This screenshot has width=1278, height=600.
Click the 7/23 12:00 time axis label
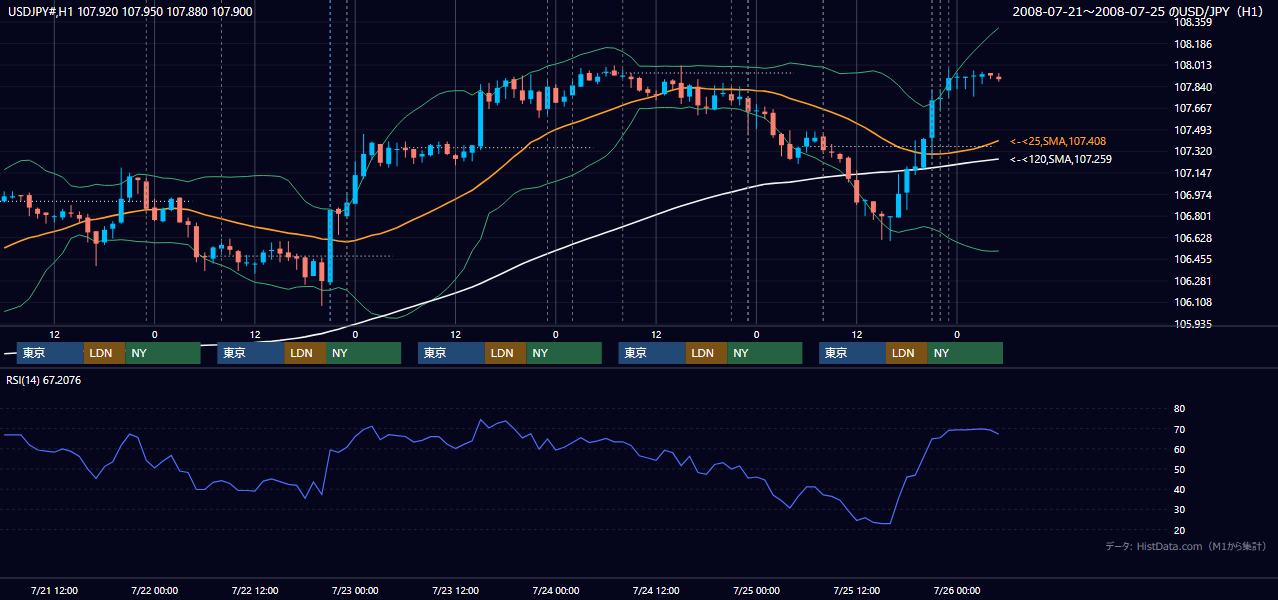455,590
